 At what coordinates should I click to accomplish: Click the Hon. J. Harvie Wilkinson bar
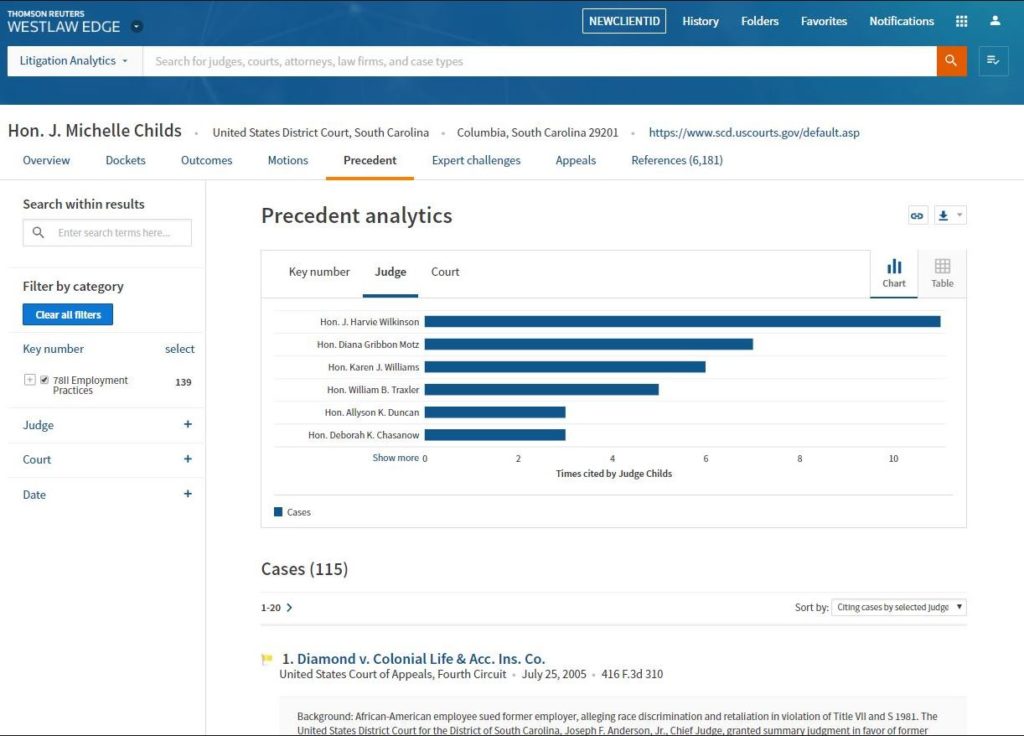[682, 321]
